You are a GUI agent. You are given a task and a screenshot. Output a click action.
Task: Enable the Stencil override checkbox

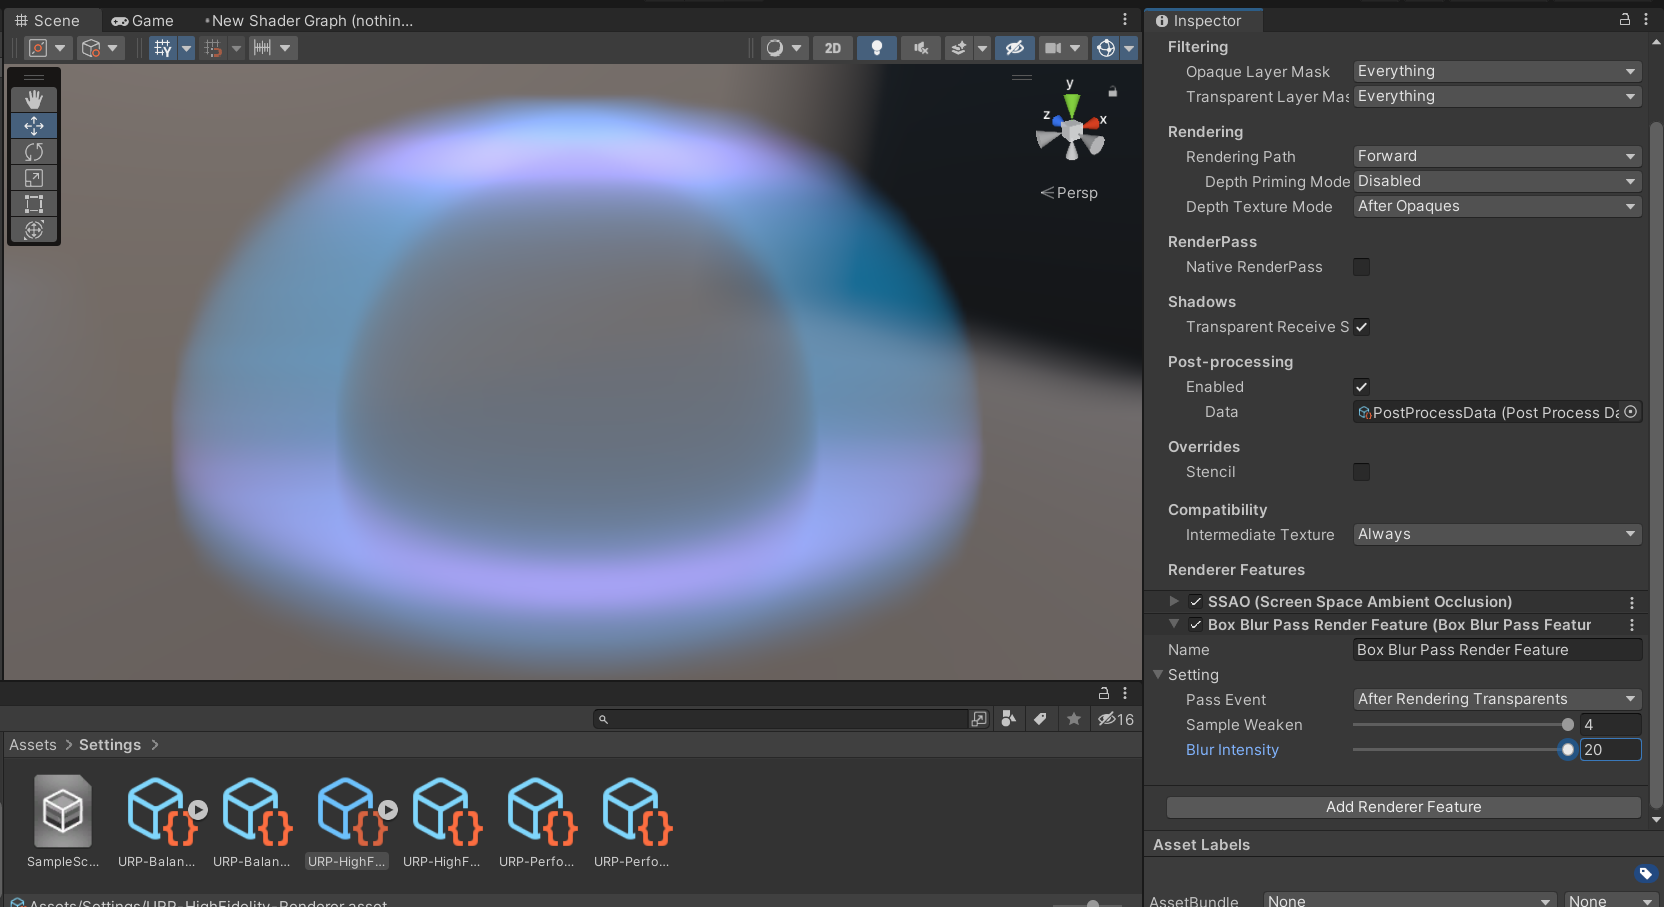tap(1361, 472)
